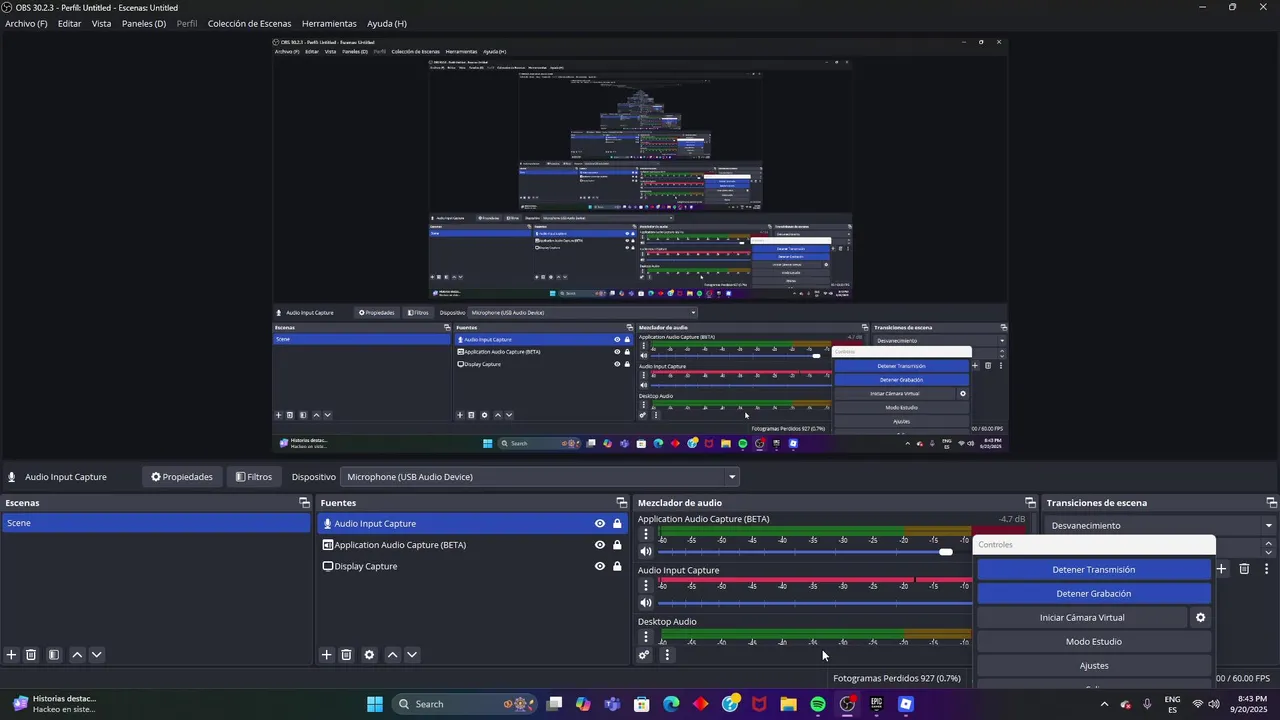Undock the Mezclador de audio panel
This screenshot has width=1280, height=720.
tap(1030, 503)
